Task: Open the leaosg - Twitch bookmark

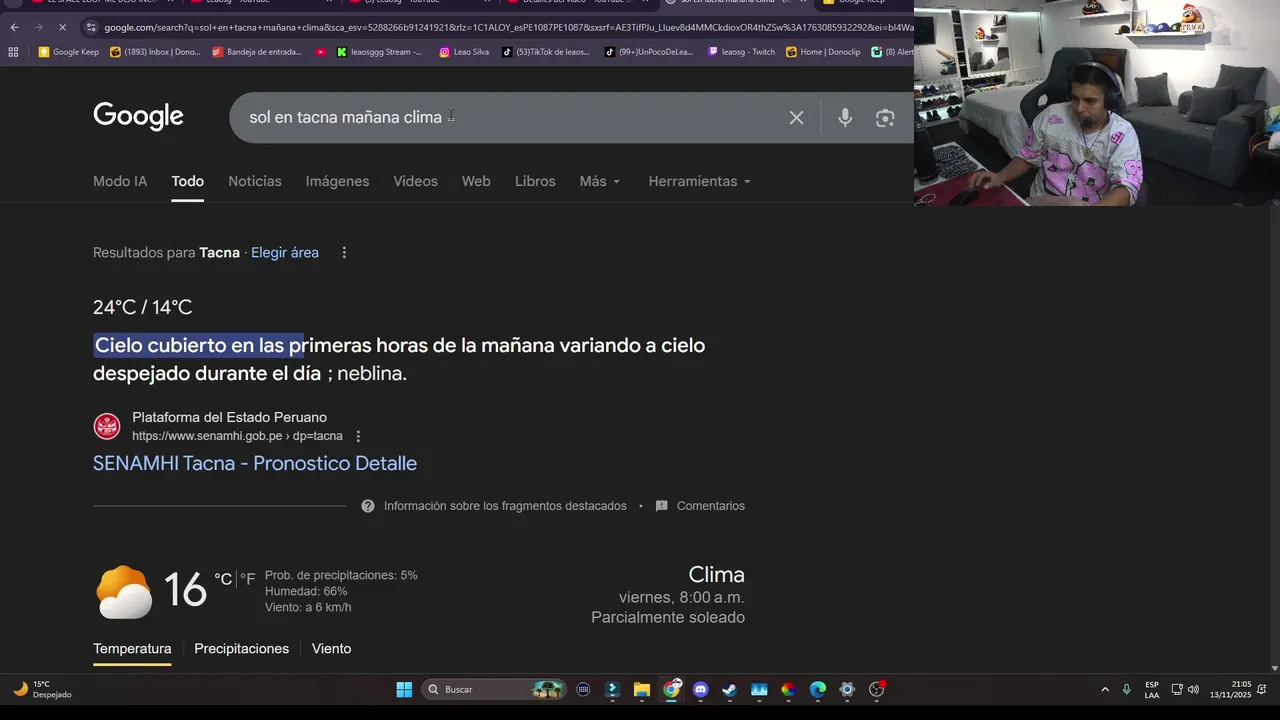Action: [741, 52]
